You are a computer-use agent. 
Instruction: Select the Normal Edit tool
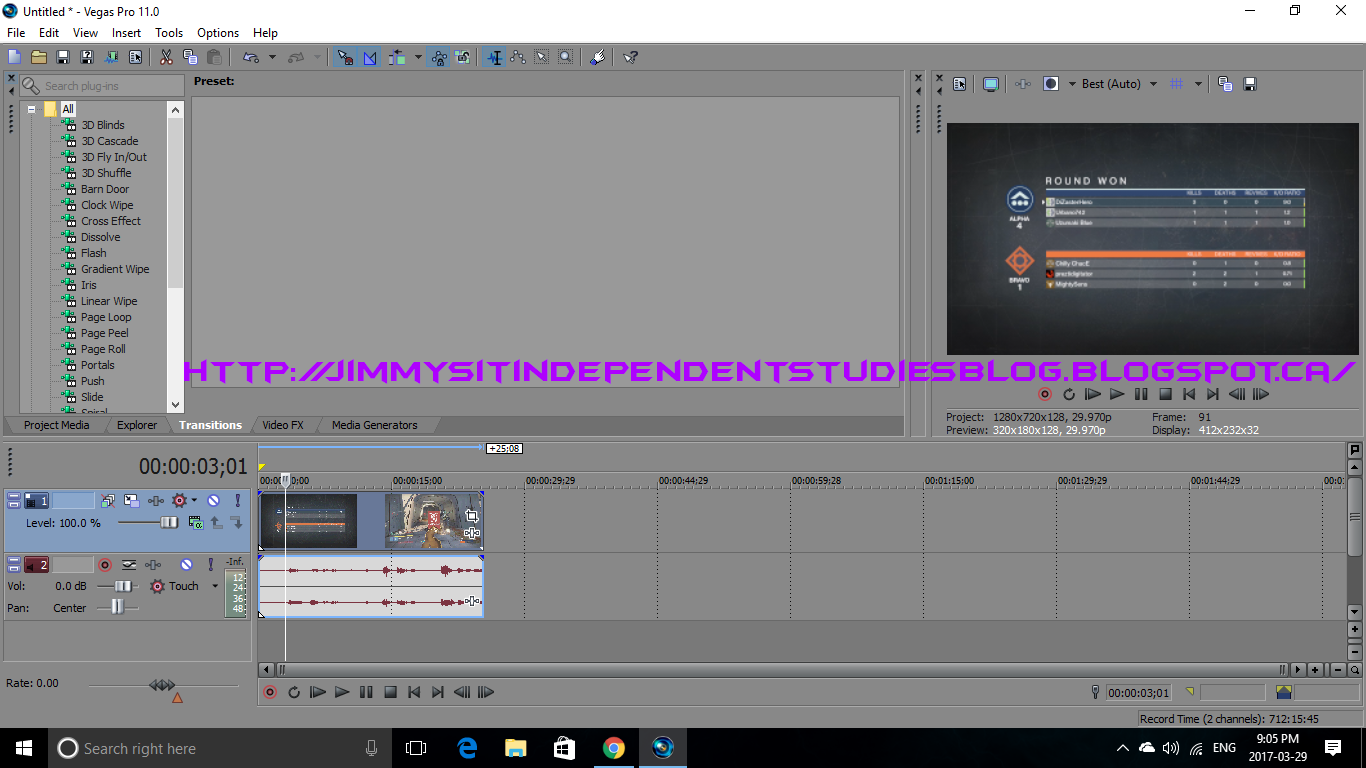(494, 57)
